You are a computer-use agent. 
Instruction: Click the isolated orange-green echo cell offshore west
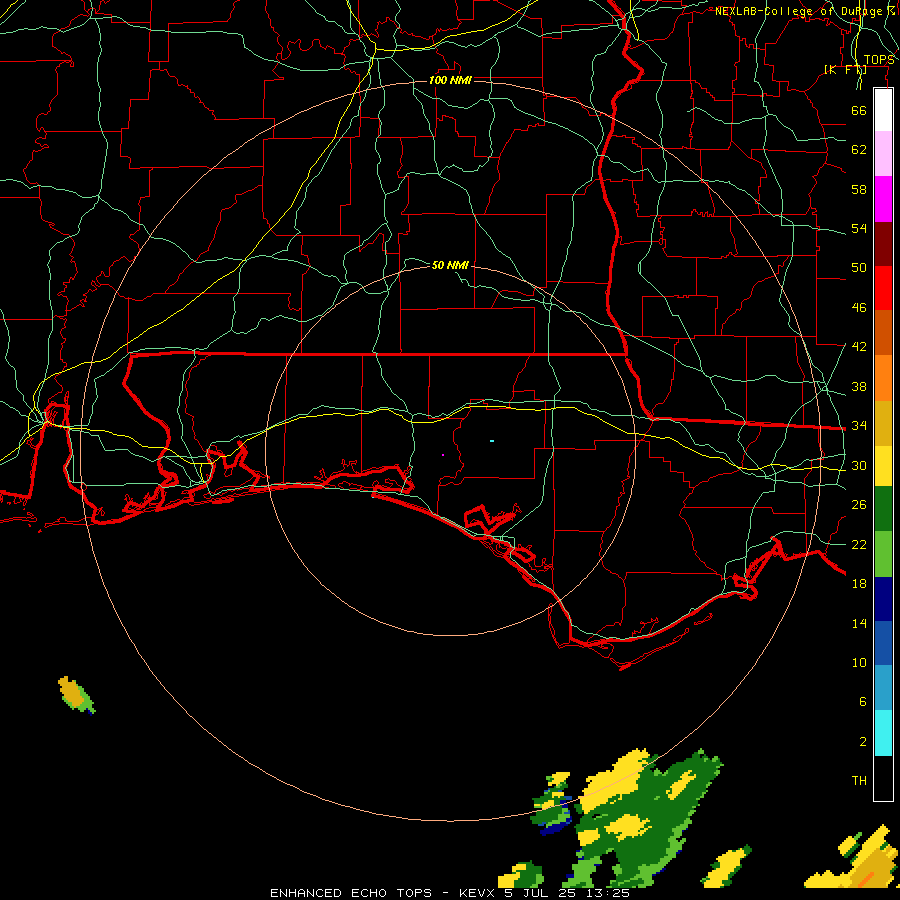click(76, 695)
